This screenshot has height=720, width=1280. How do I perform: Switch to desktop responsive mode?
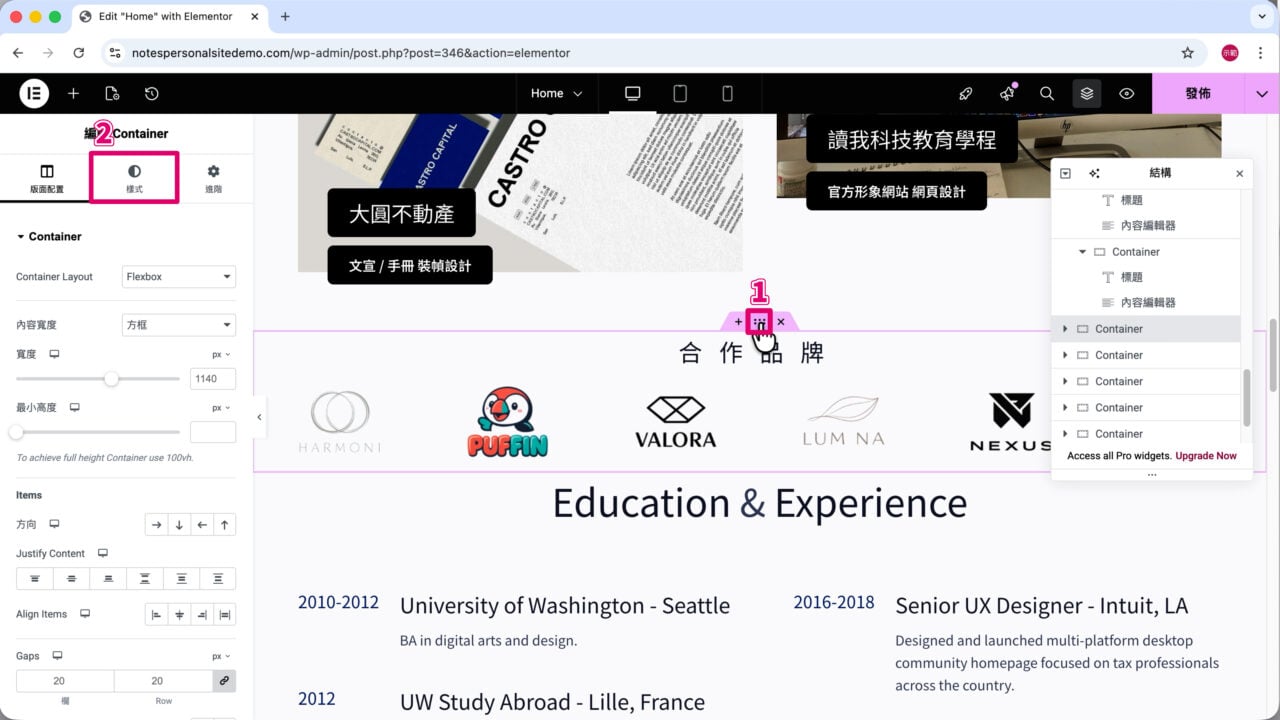[x=632, y=93]
